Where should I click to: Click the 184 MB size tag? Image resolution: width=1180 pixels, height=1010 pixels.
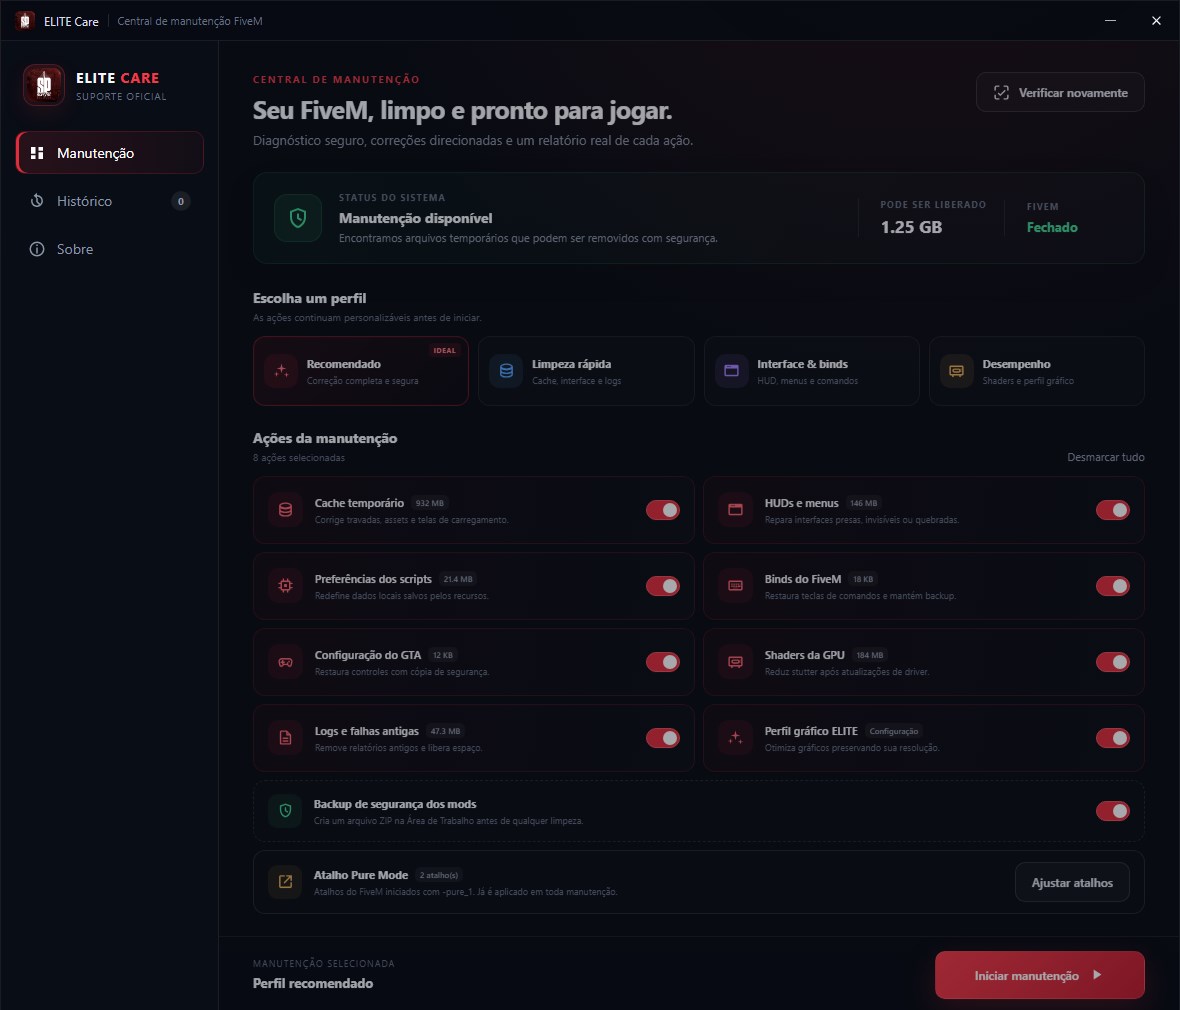(870, 656)
